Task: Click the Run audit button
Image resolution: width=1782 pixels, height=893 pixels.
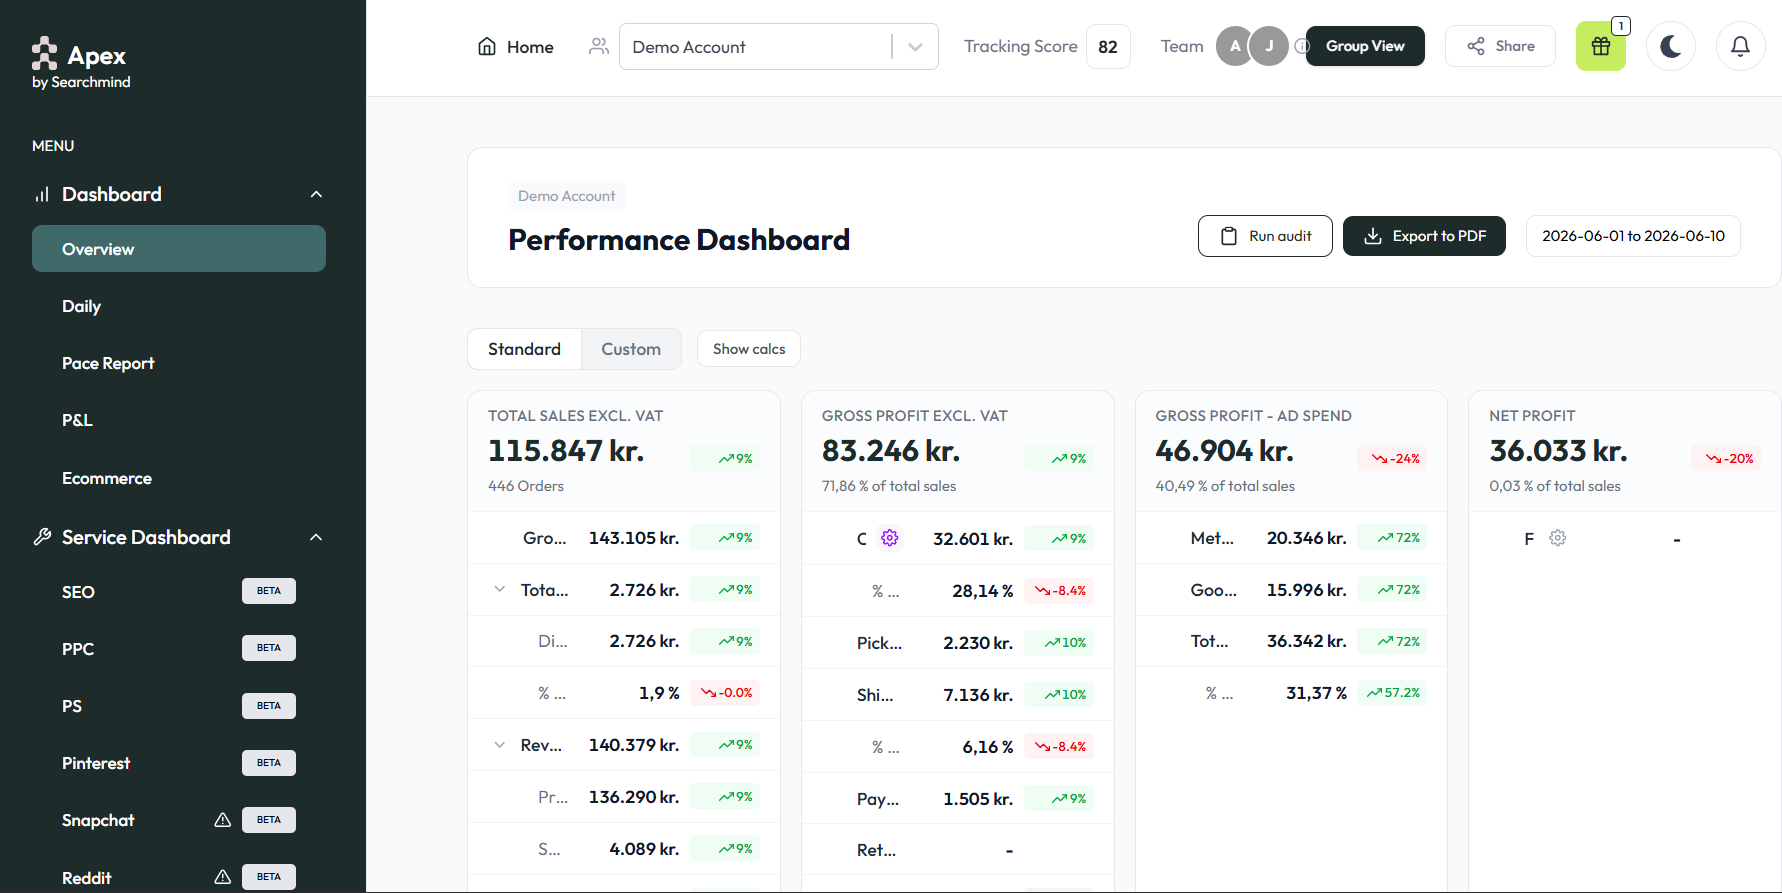Action: coord(1265,236)
